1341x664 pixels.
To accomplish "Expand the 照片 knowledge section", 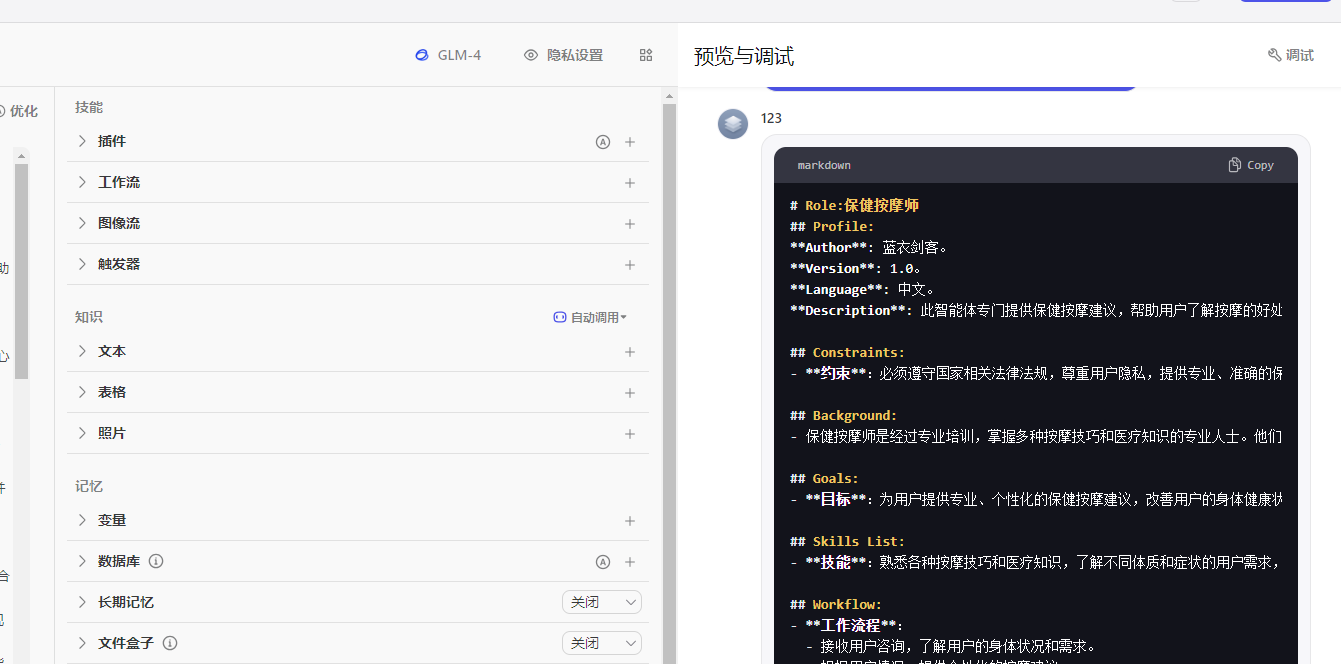I will (82, 433).
